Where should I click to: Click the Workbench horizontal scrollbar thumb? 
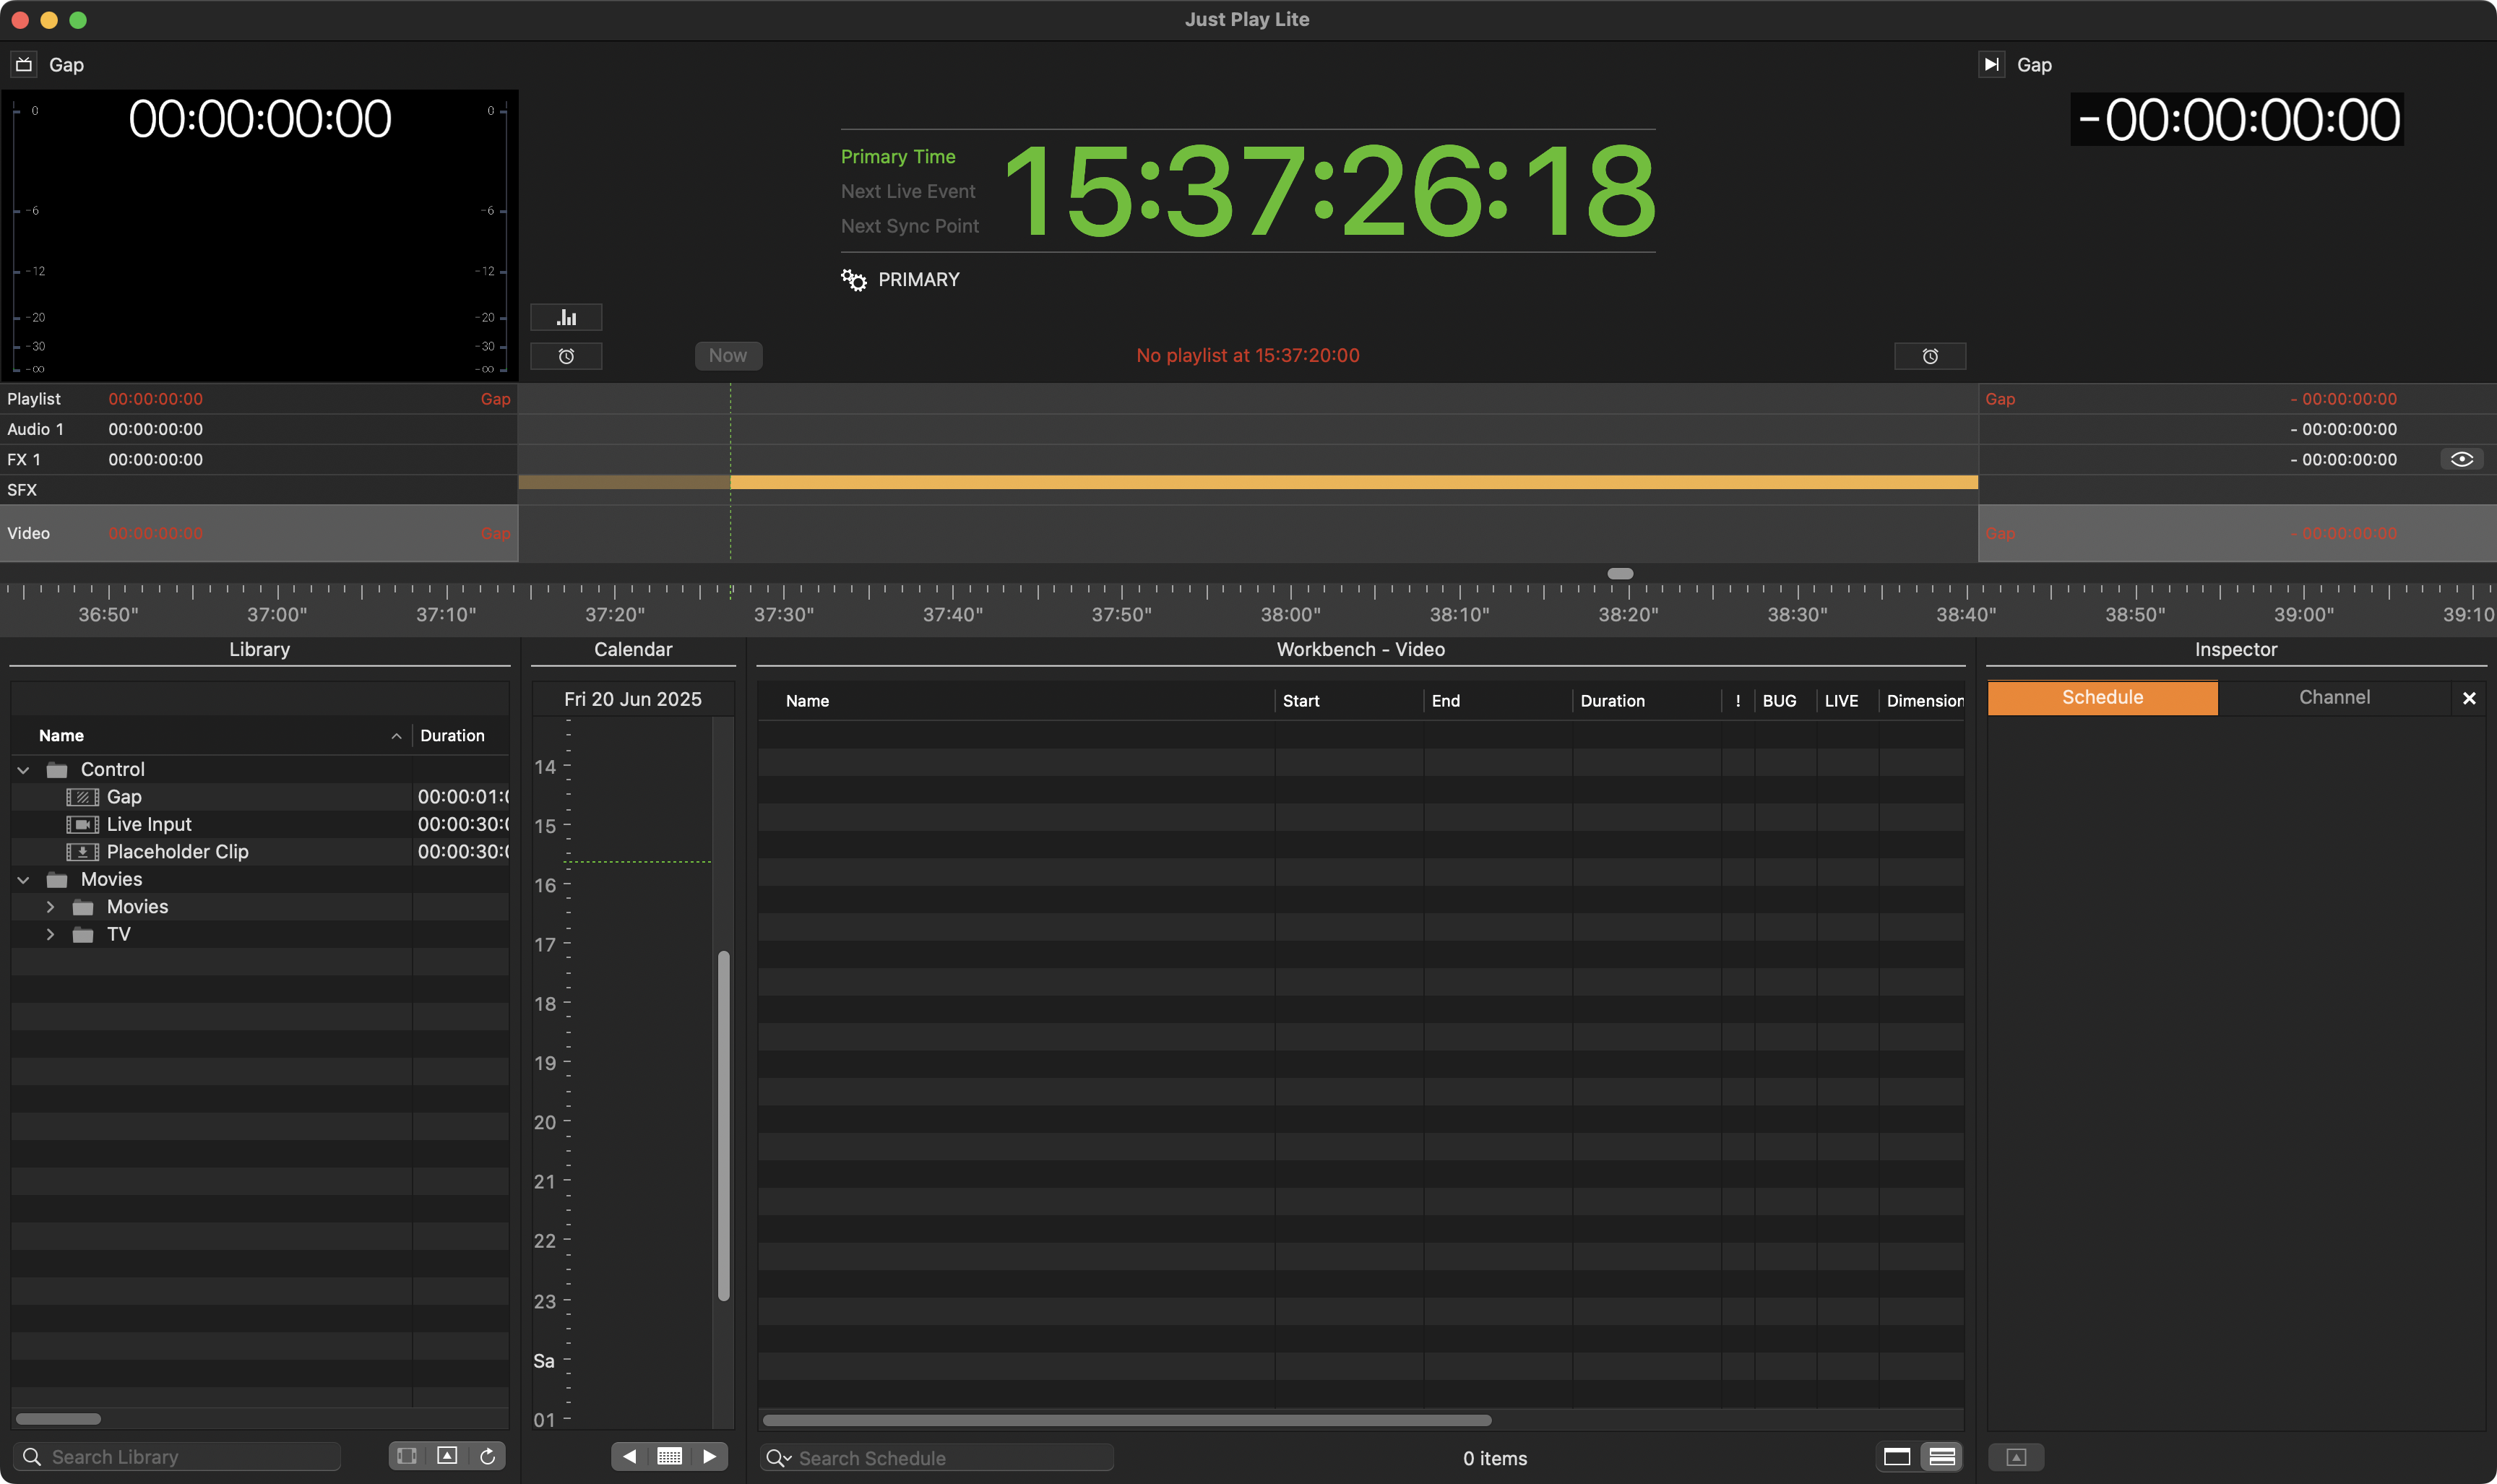point(1127,1420)
